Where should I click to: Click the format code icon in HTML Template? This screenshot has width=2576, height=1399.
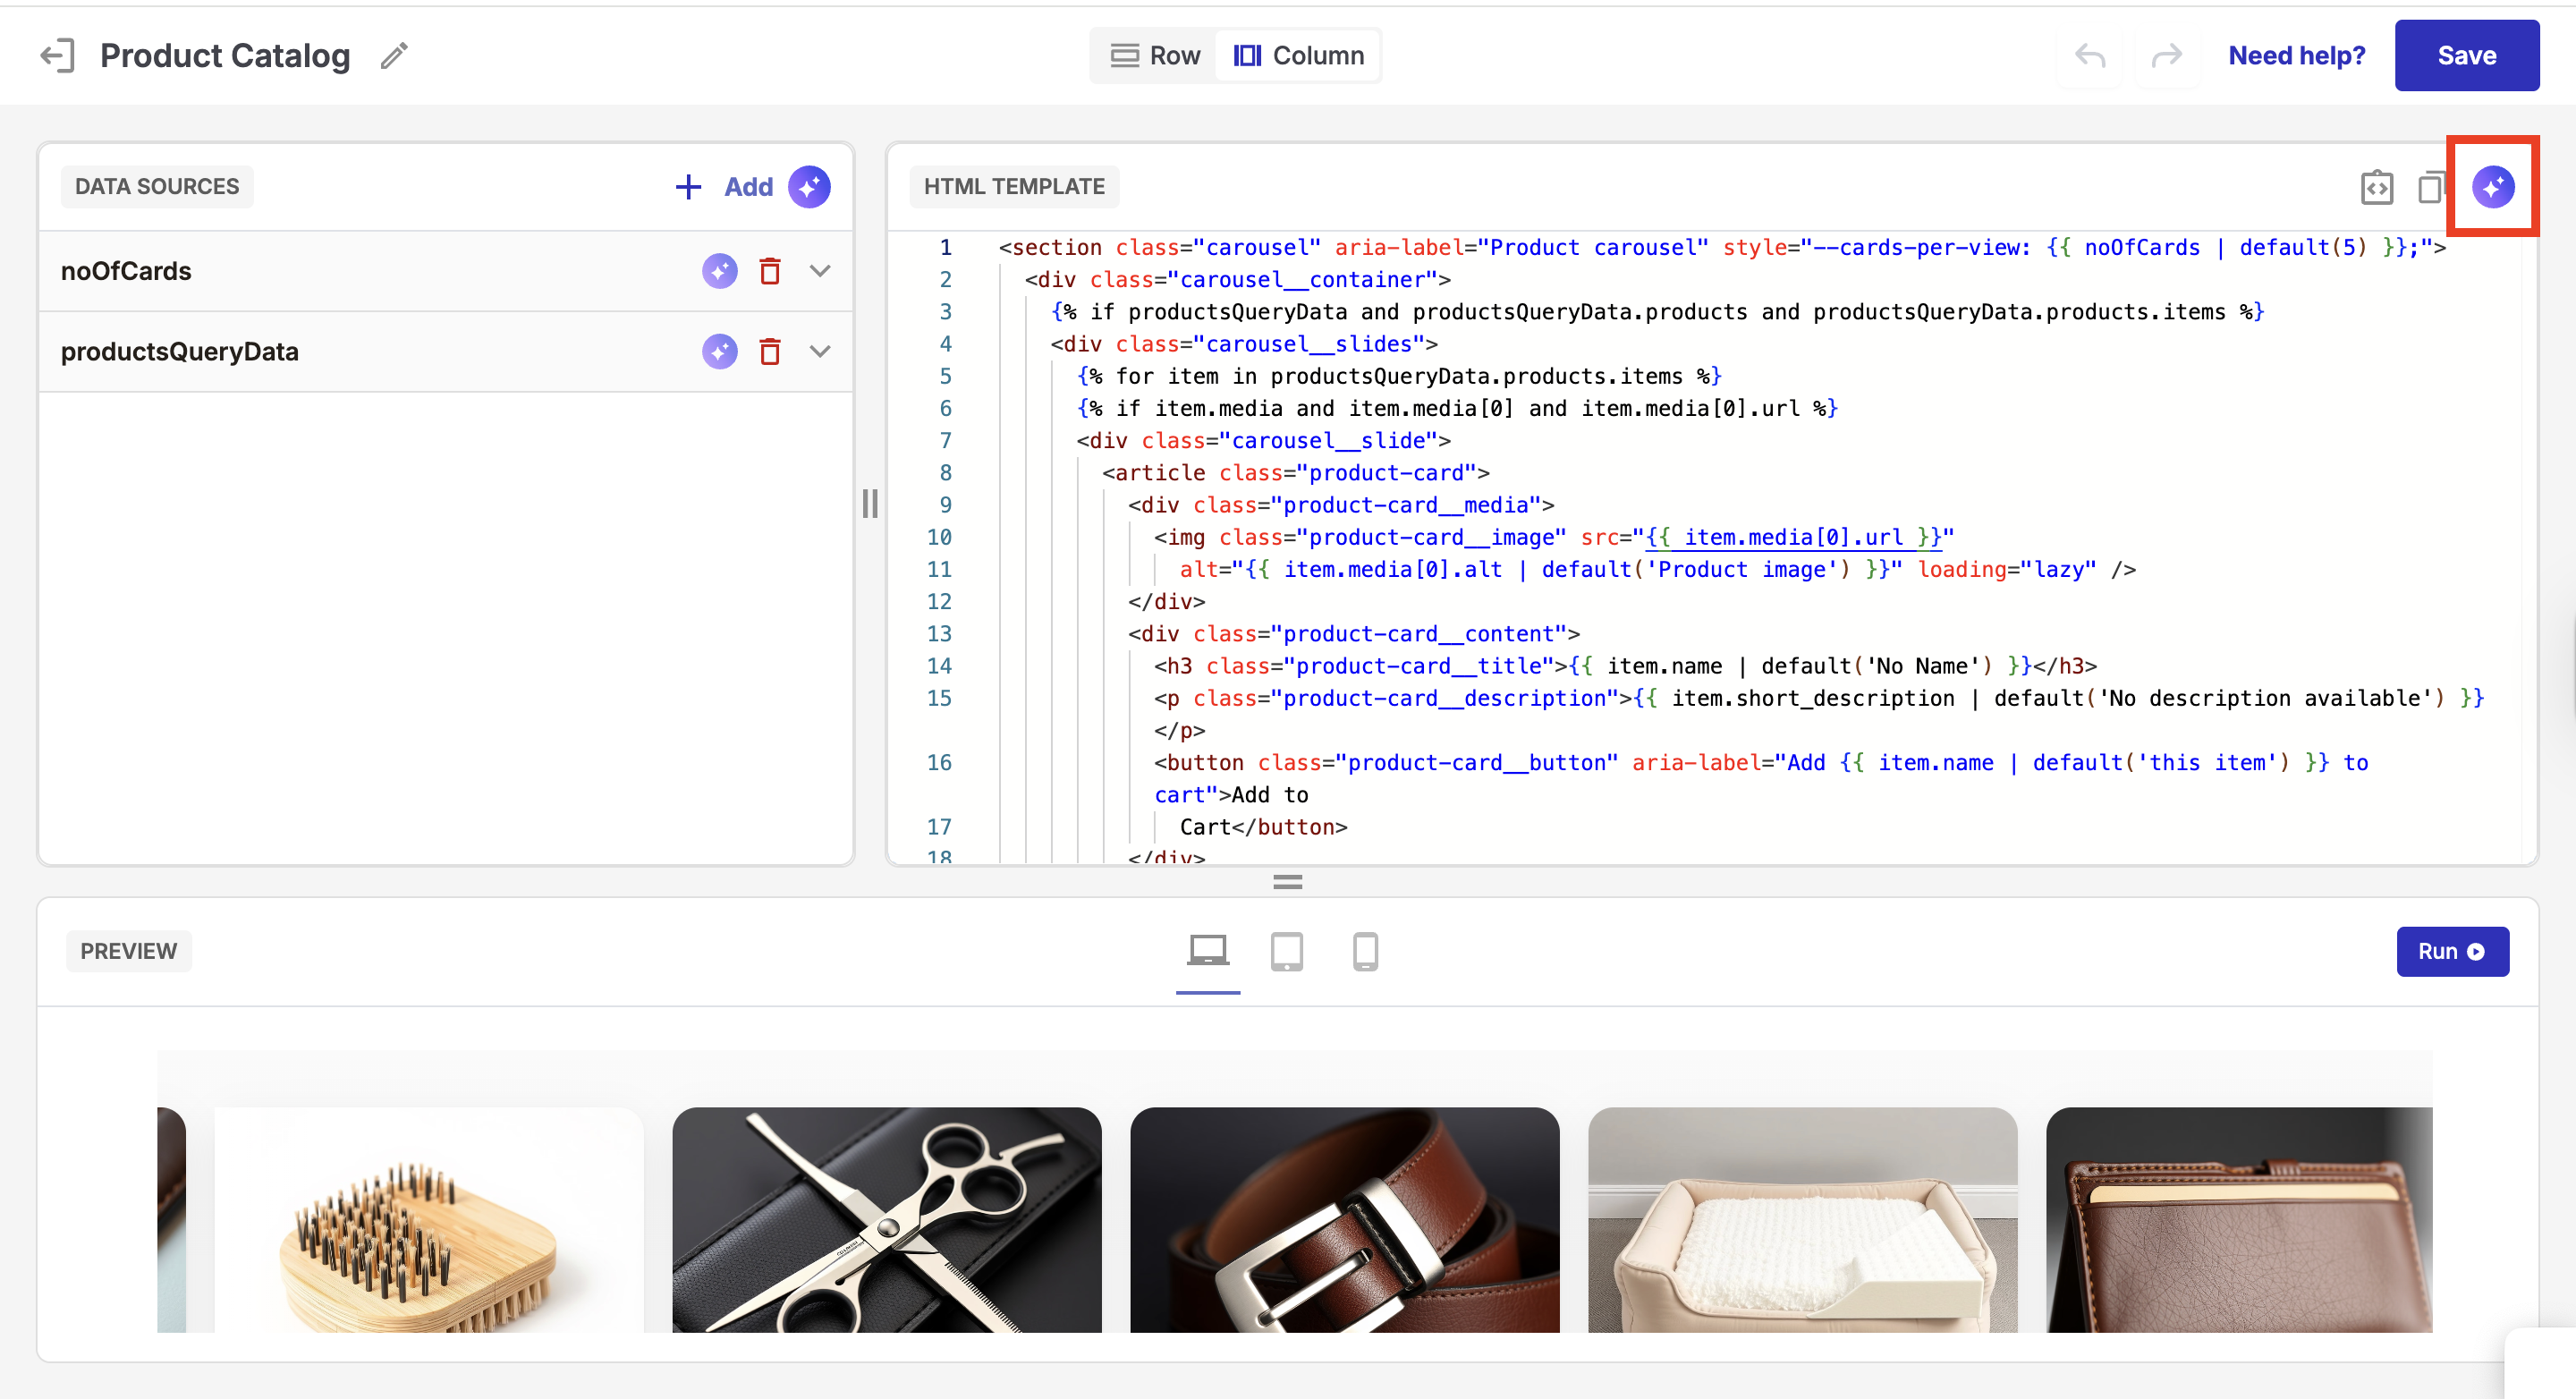coord(2376,187)
